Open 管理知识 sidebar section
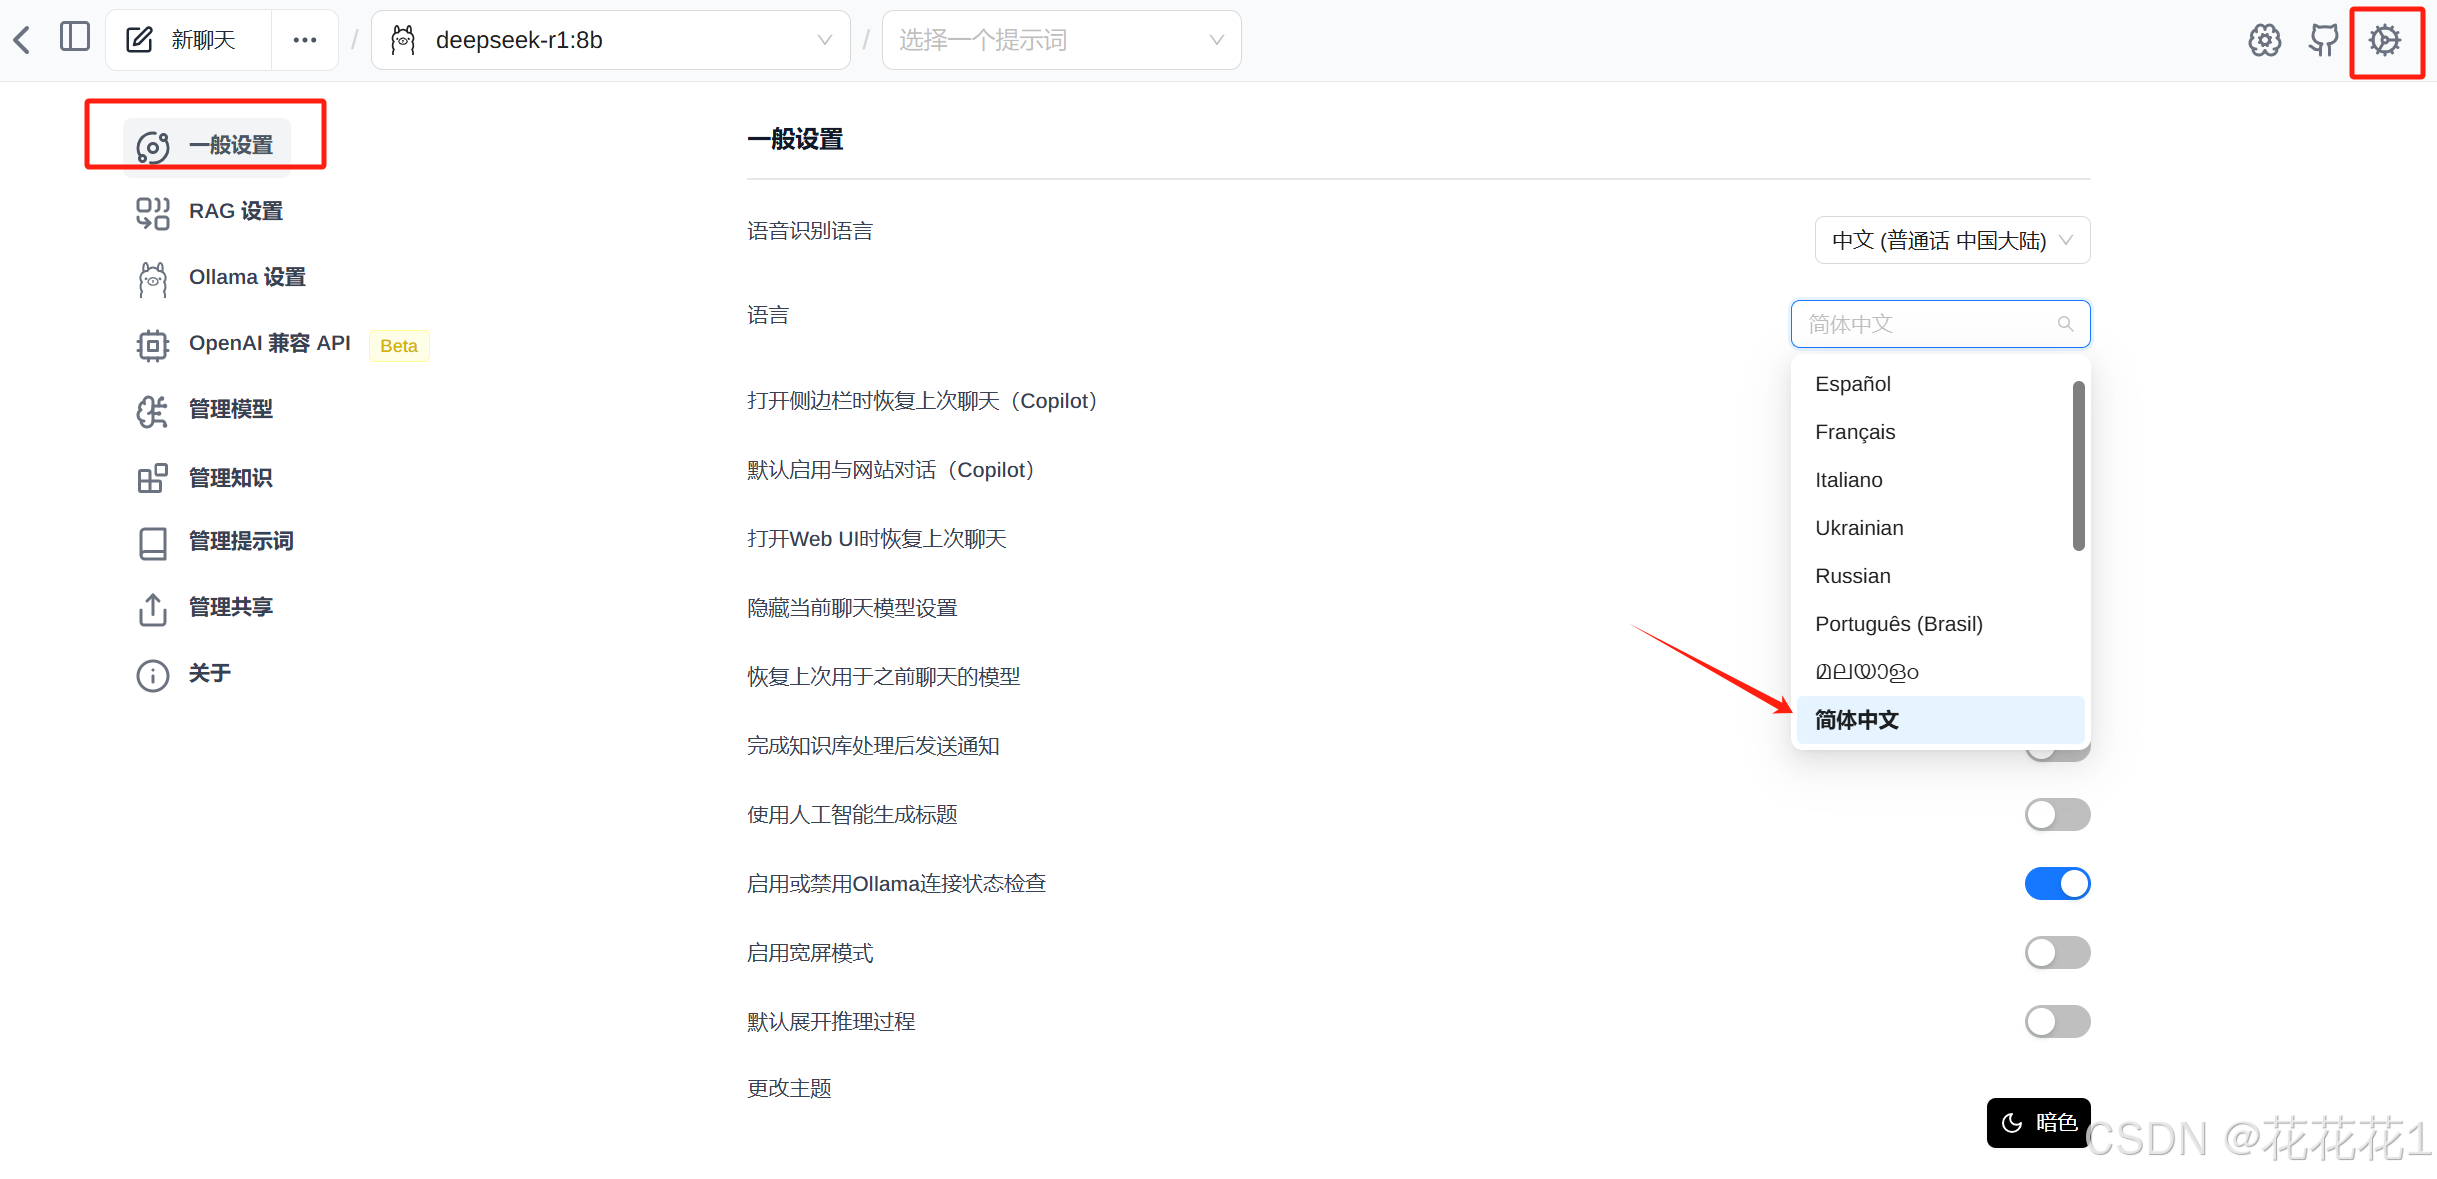 [x=230, y=477]
